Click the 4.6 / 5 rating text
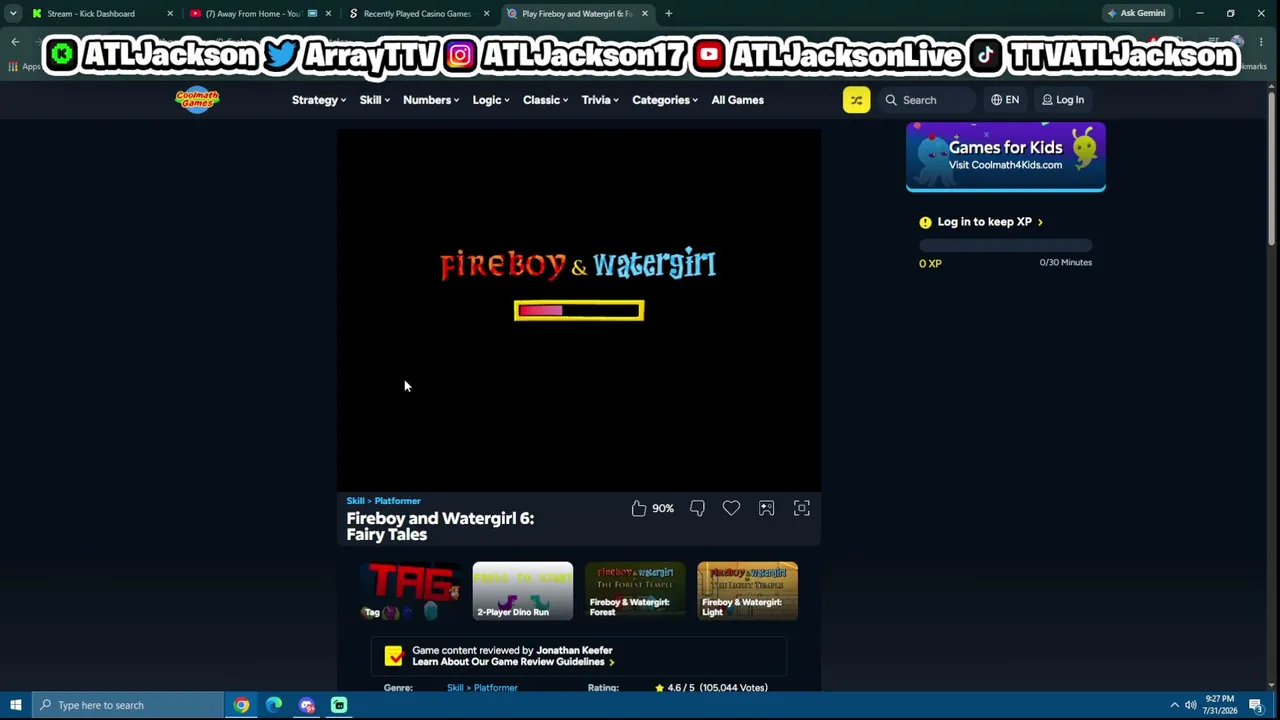The width and height of the screenshot is (1280, 720). pos(680,688)
